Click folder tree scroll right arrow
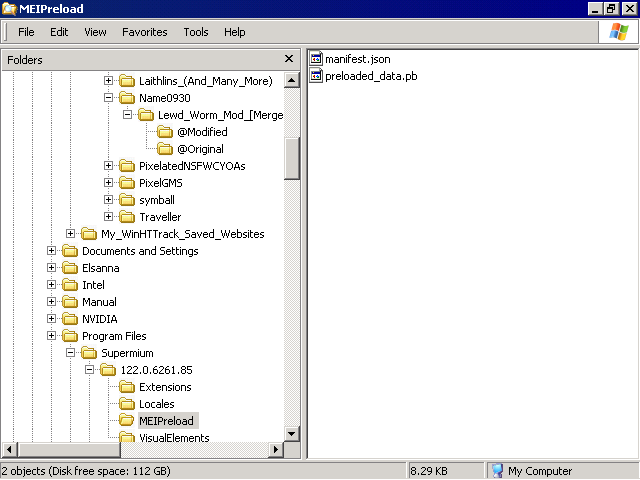 [276, 450]
